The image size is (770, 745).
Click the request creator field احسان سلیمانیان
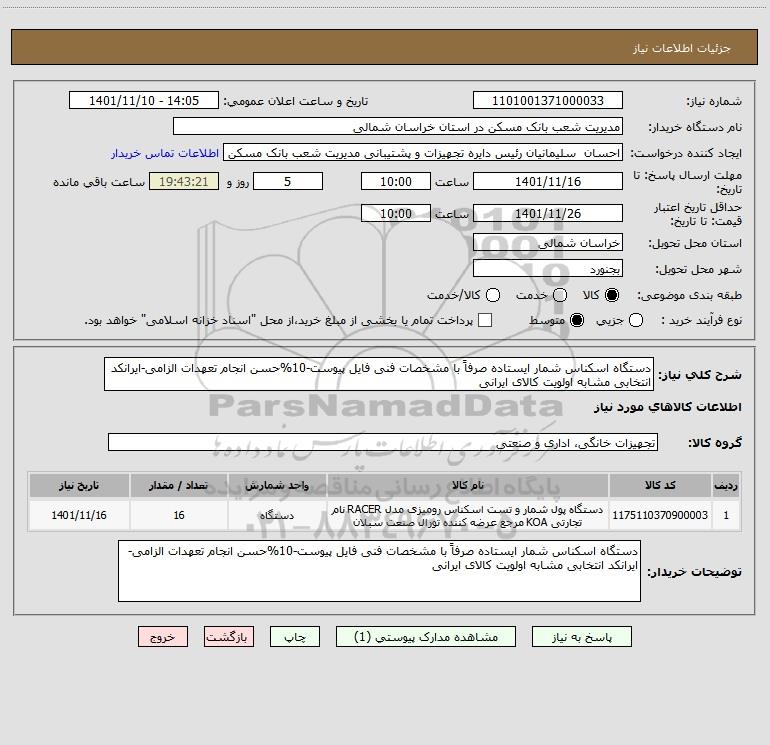423,153
